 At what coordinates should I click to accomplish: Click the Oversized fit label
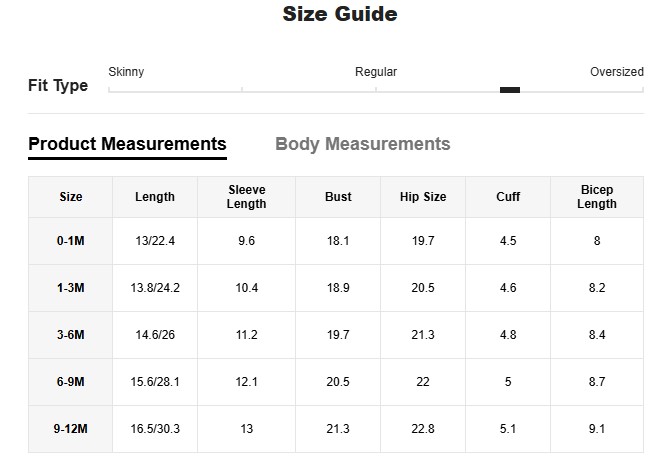(x=616, y=72)
